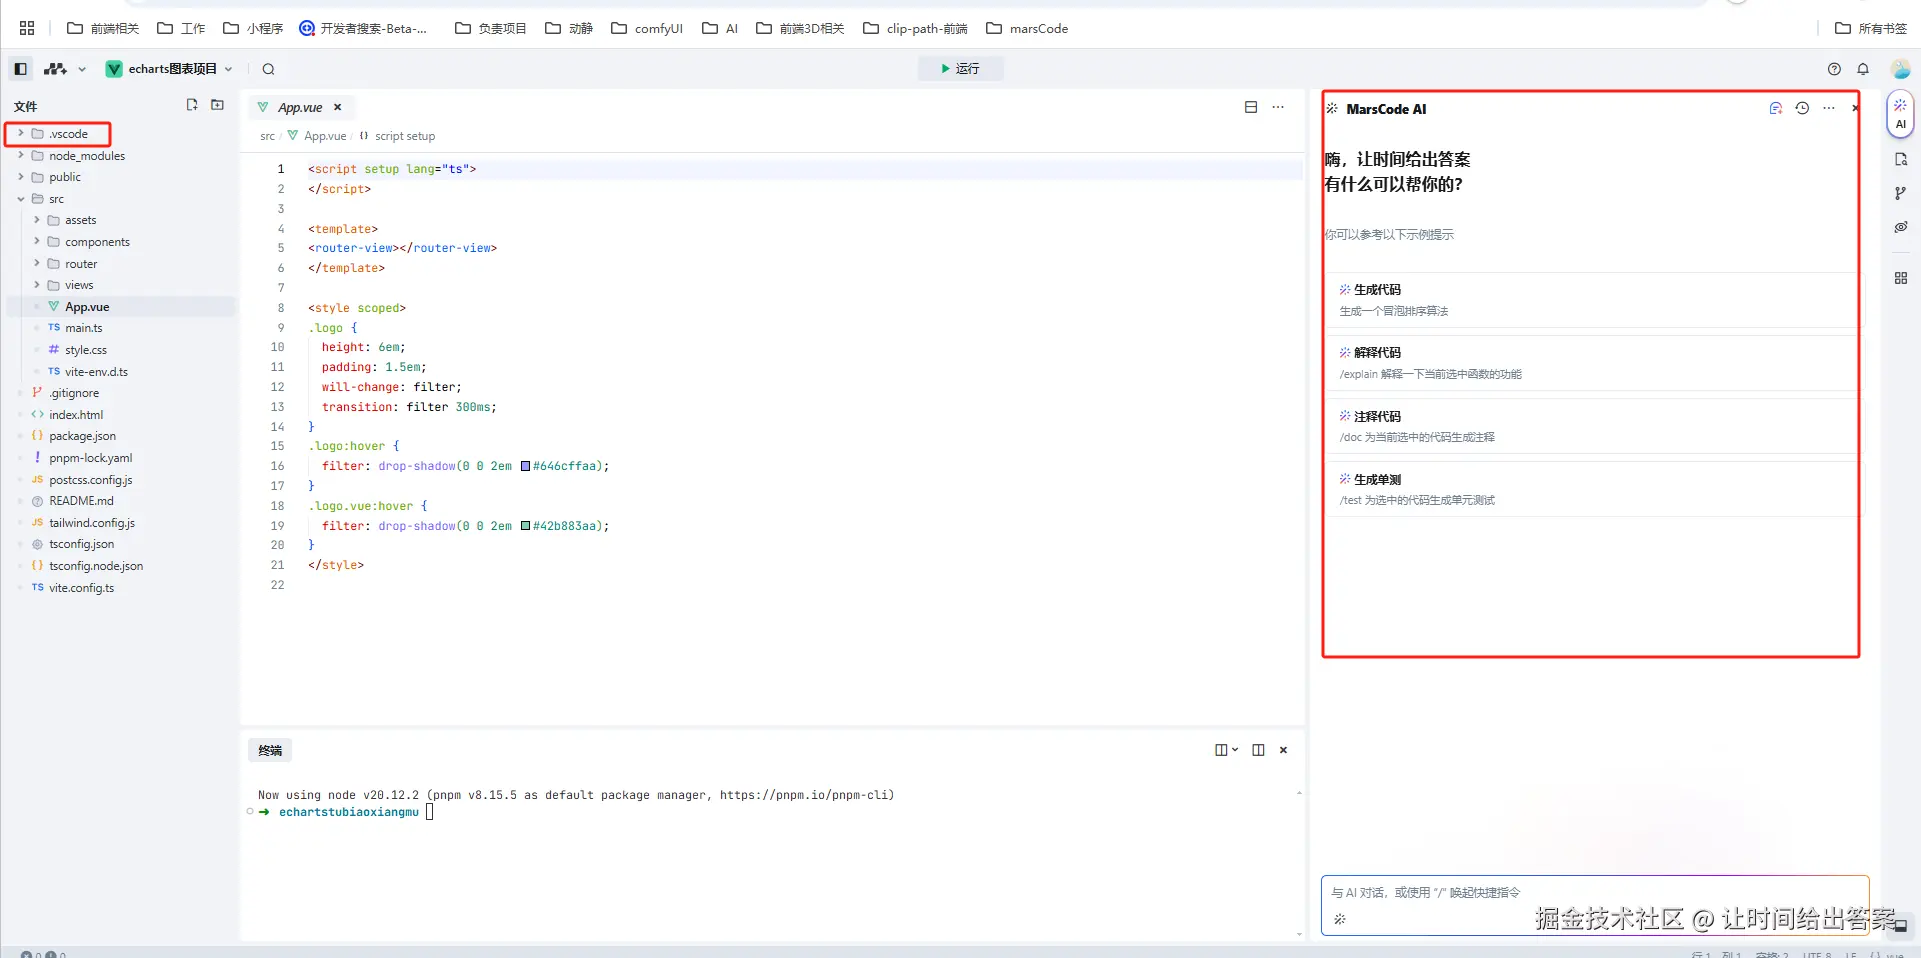Expand the router folder
This screenshot has width=1921, height=958.
click(37, 264)
